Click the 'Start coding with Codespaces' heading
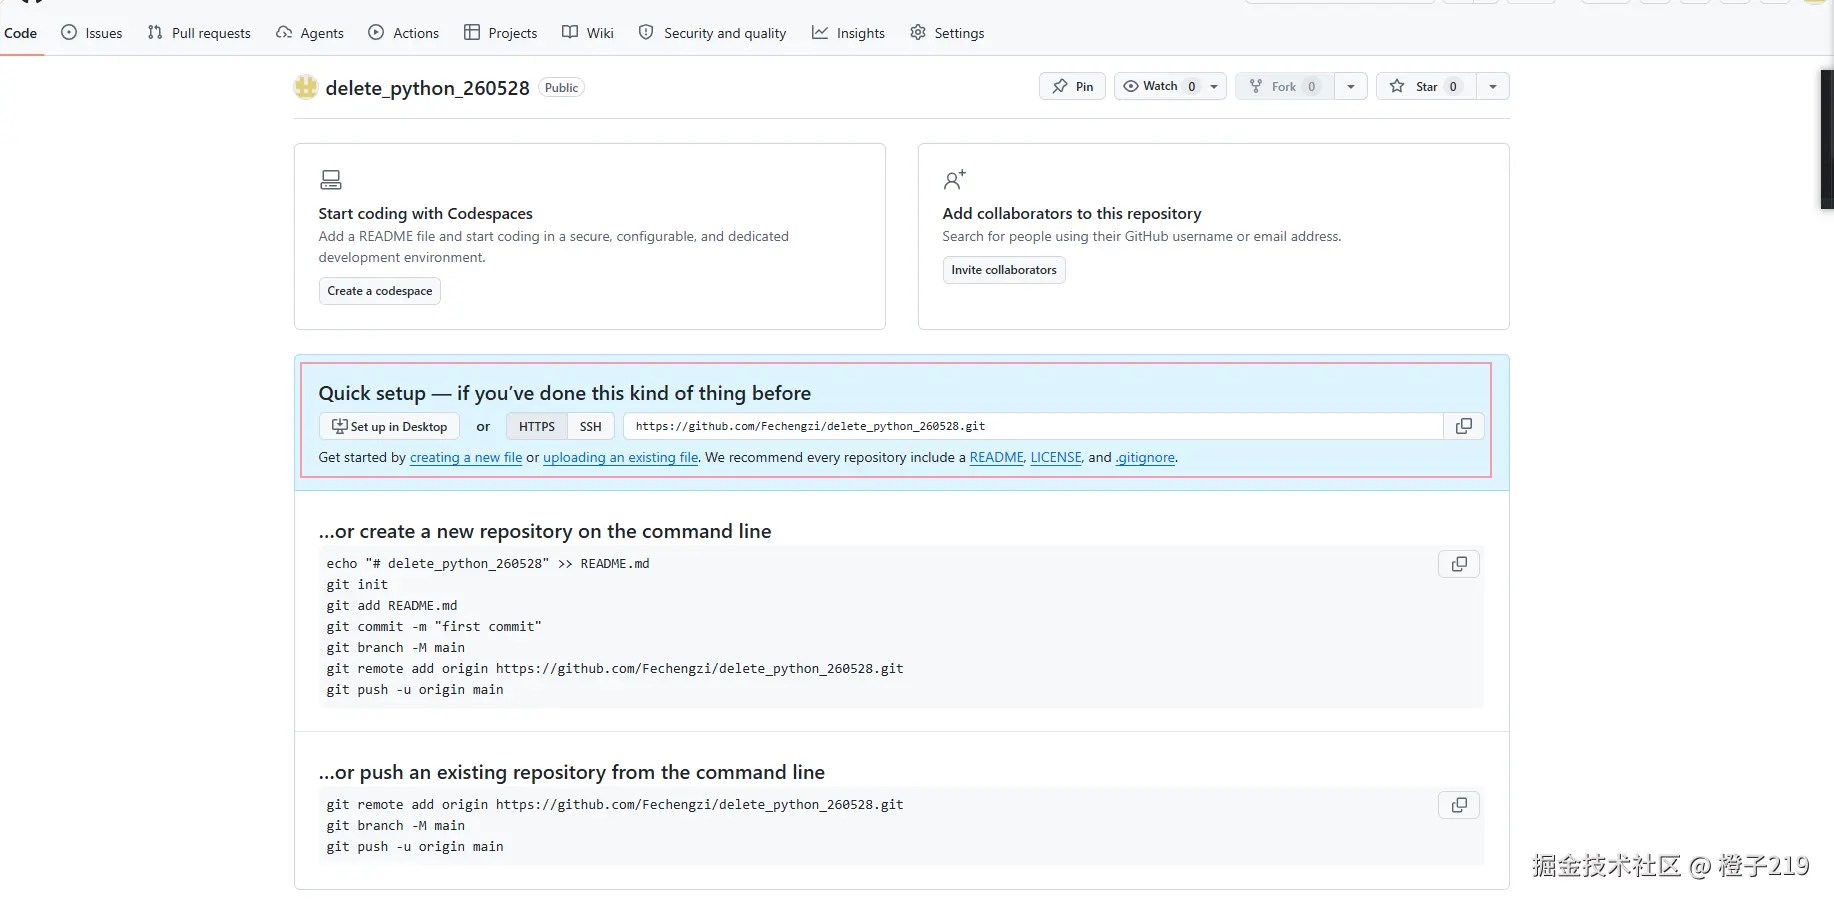Image resolution: width=1834 pixels, height=904 pixels. pyautogui.click(x=426, y=213)
